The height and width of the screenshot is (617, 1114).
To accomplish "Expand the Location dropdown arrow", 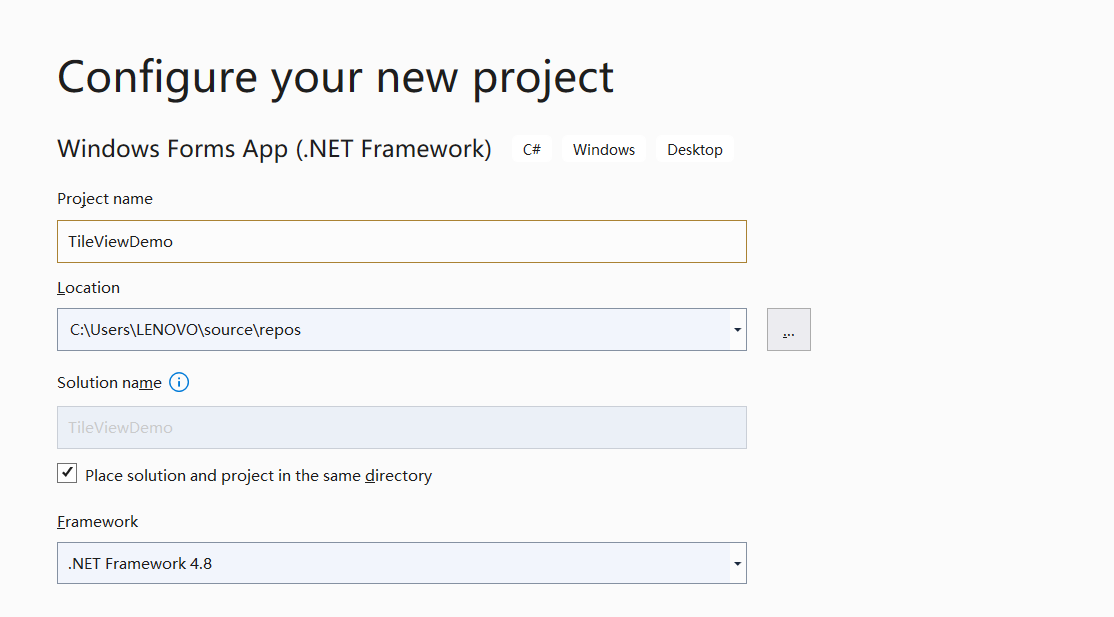I will [737, 330].
